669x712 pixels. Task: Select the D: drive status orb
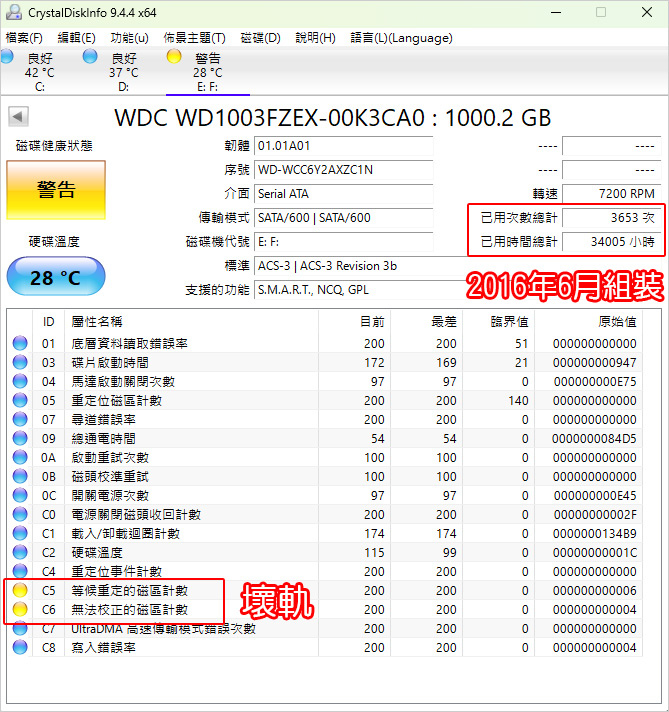point(90,56)
